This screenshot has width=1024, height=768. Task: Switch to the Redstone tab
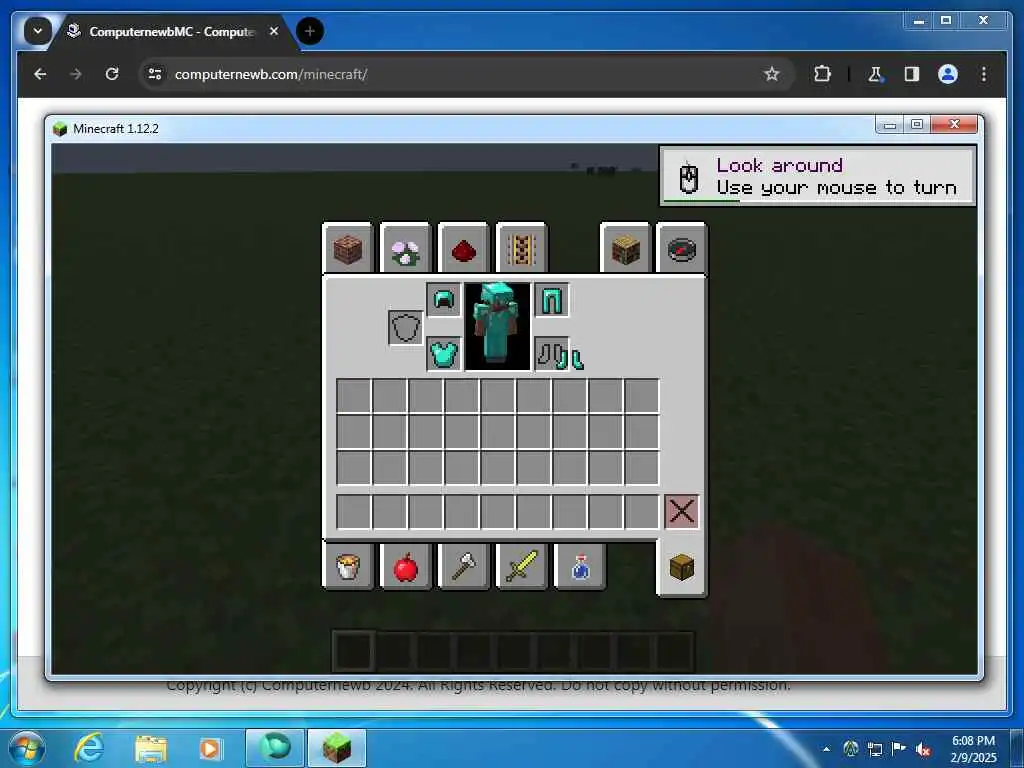tap(463, 249)
